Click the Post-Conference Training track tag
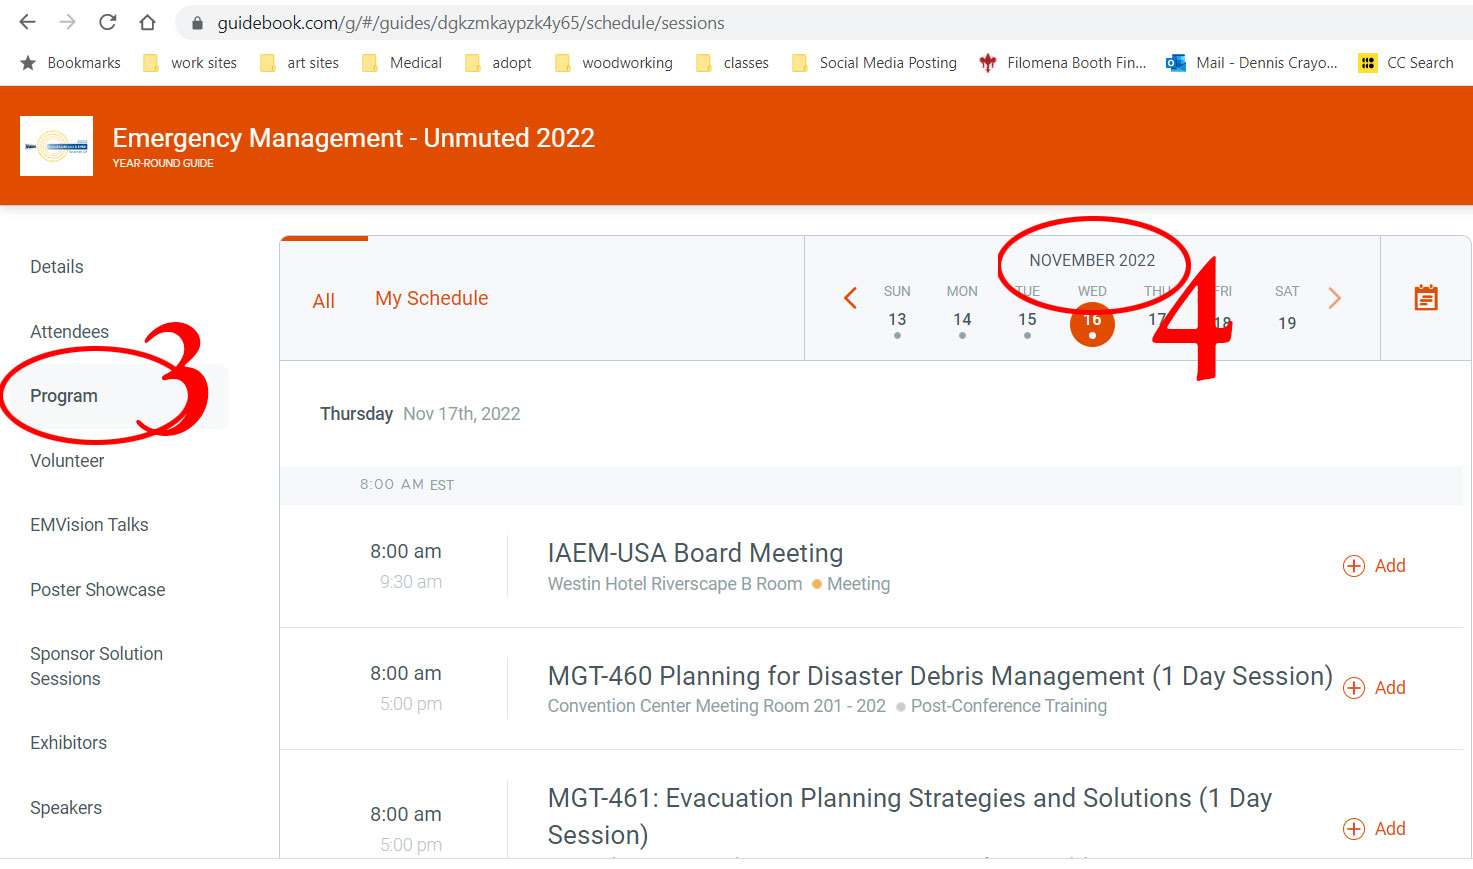Viewport: 1473px width, 869px height. coord(1002,706)
